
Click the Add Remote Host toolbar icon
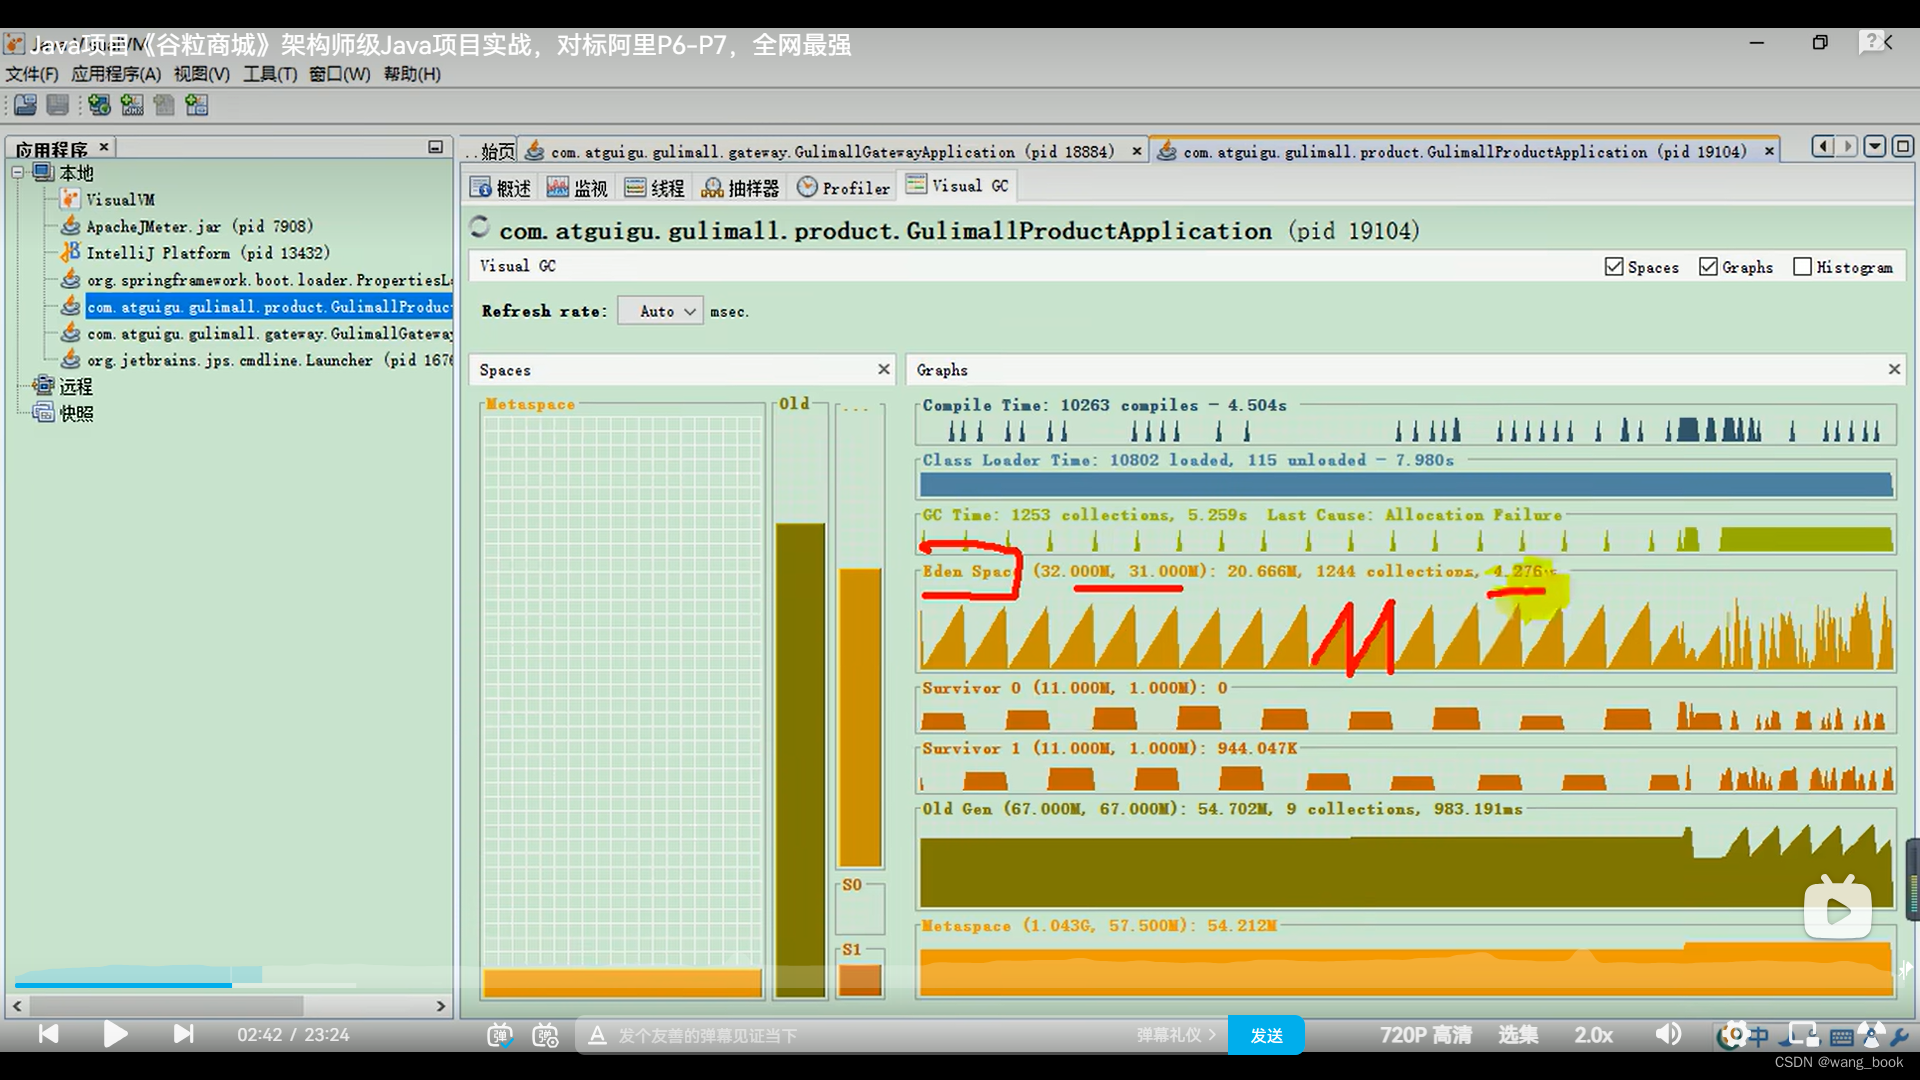click(x=99, y=105)
